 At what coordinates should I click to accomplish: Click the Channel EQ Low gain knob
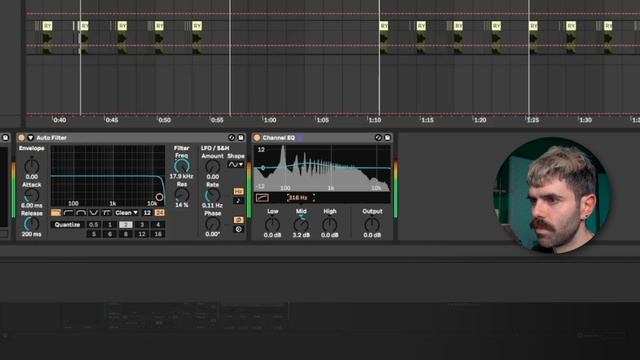click(x=272, y=224)
